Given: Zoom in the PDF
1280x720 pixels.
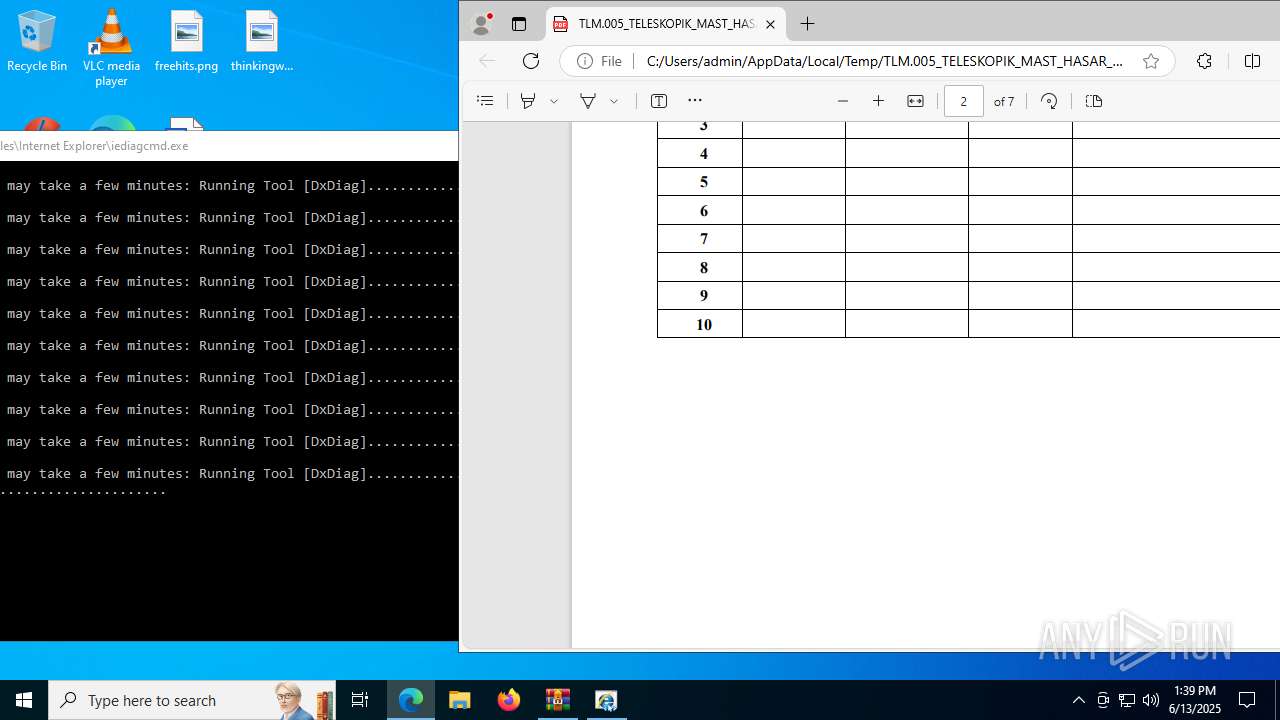Looking at the screenshot, I should click(x=879, y=101).
